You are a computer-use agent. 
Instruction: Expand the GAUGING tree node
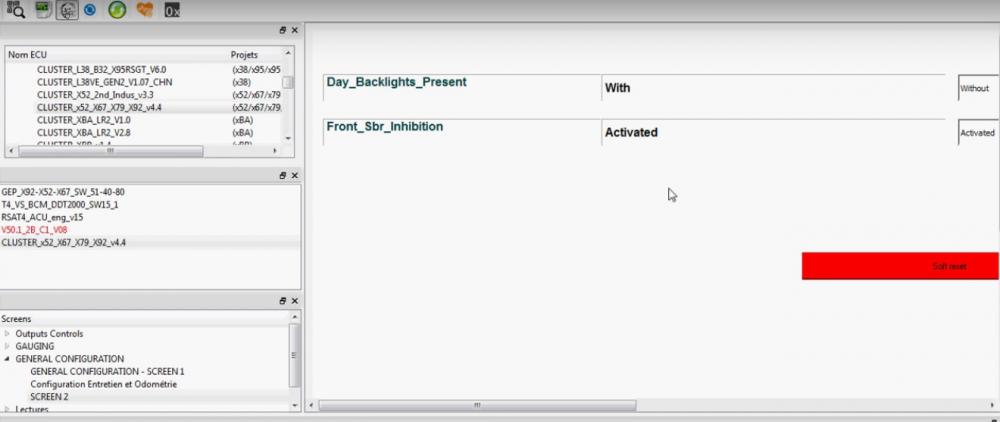click(x=7, y=346)
